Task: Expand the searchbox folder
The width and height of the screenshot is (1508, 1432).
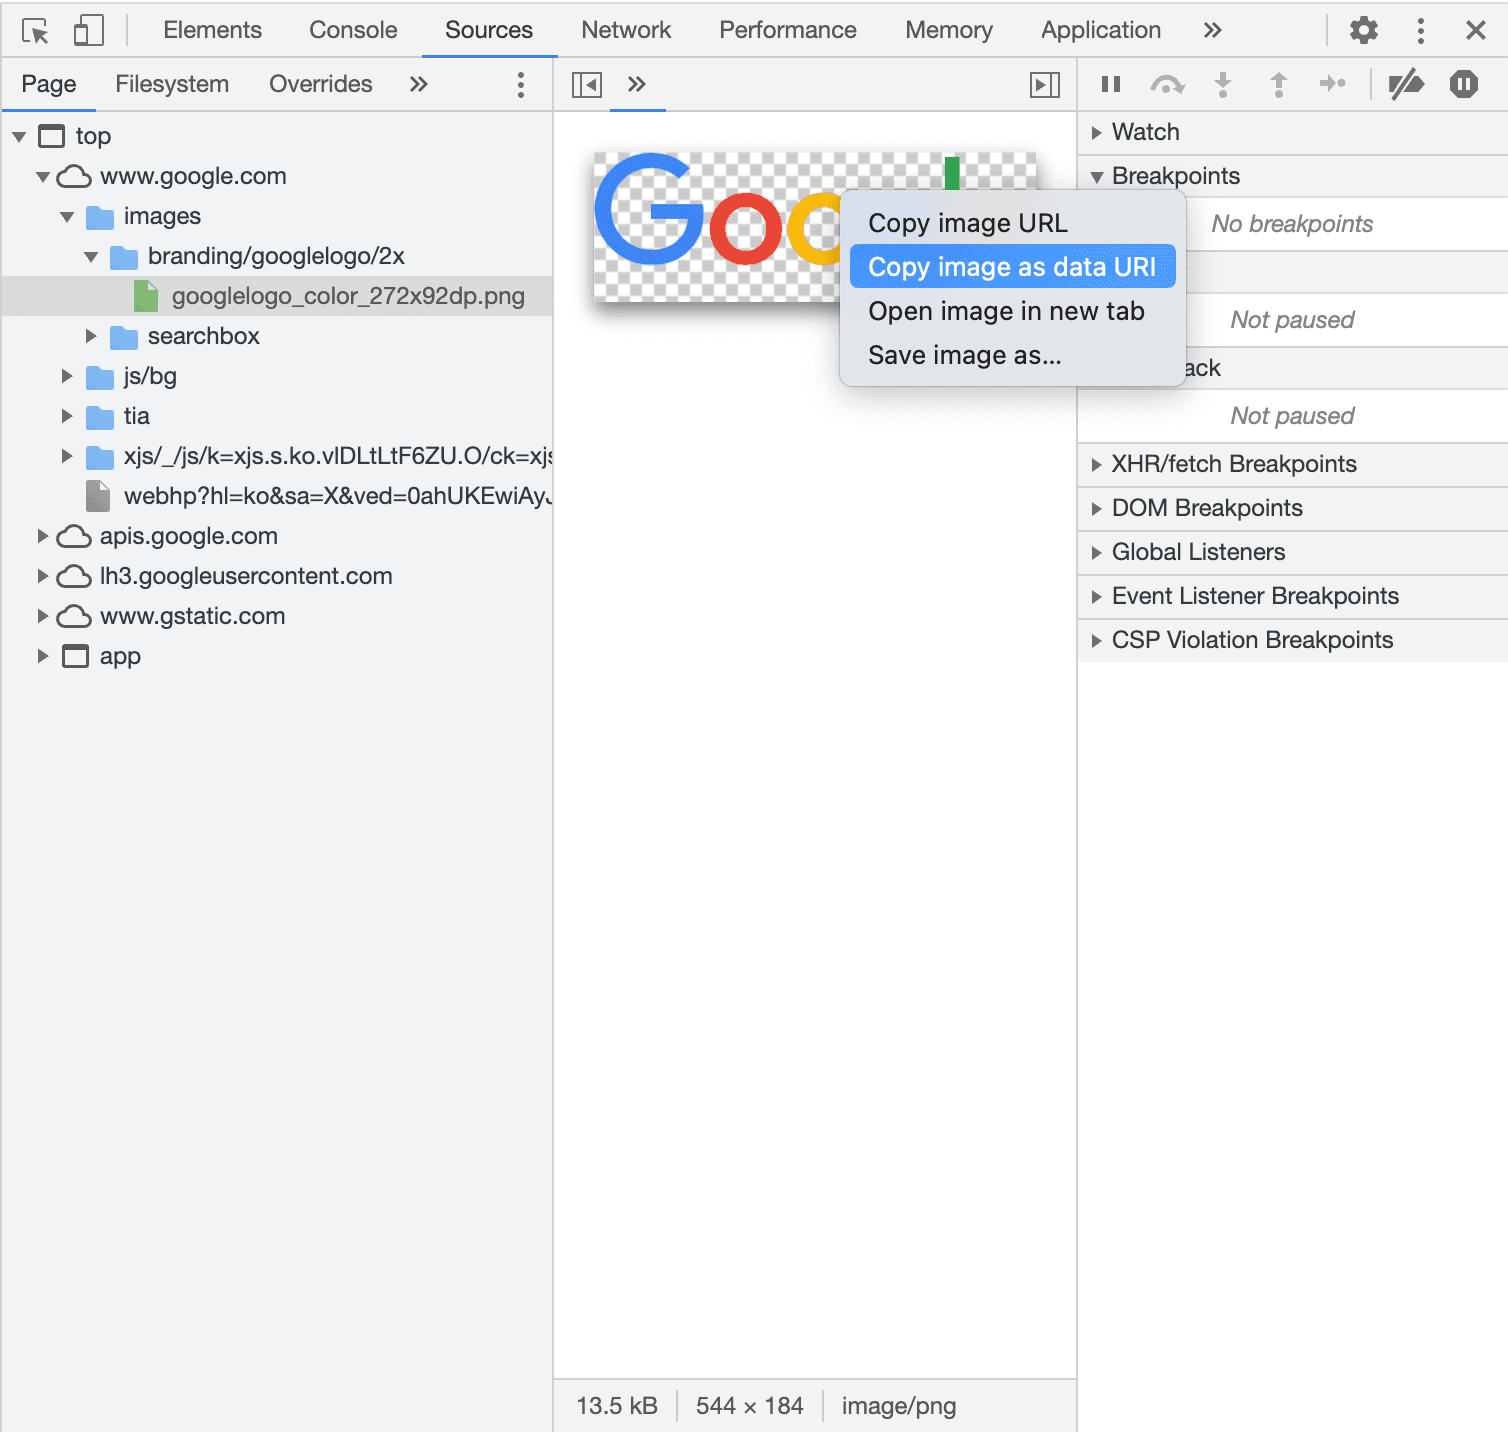Action: pos(91,336)
